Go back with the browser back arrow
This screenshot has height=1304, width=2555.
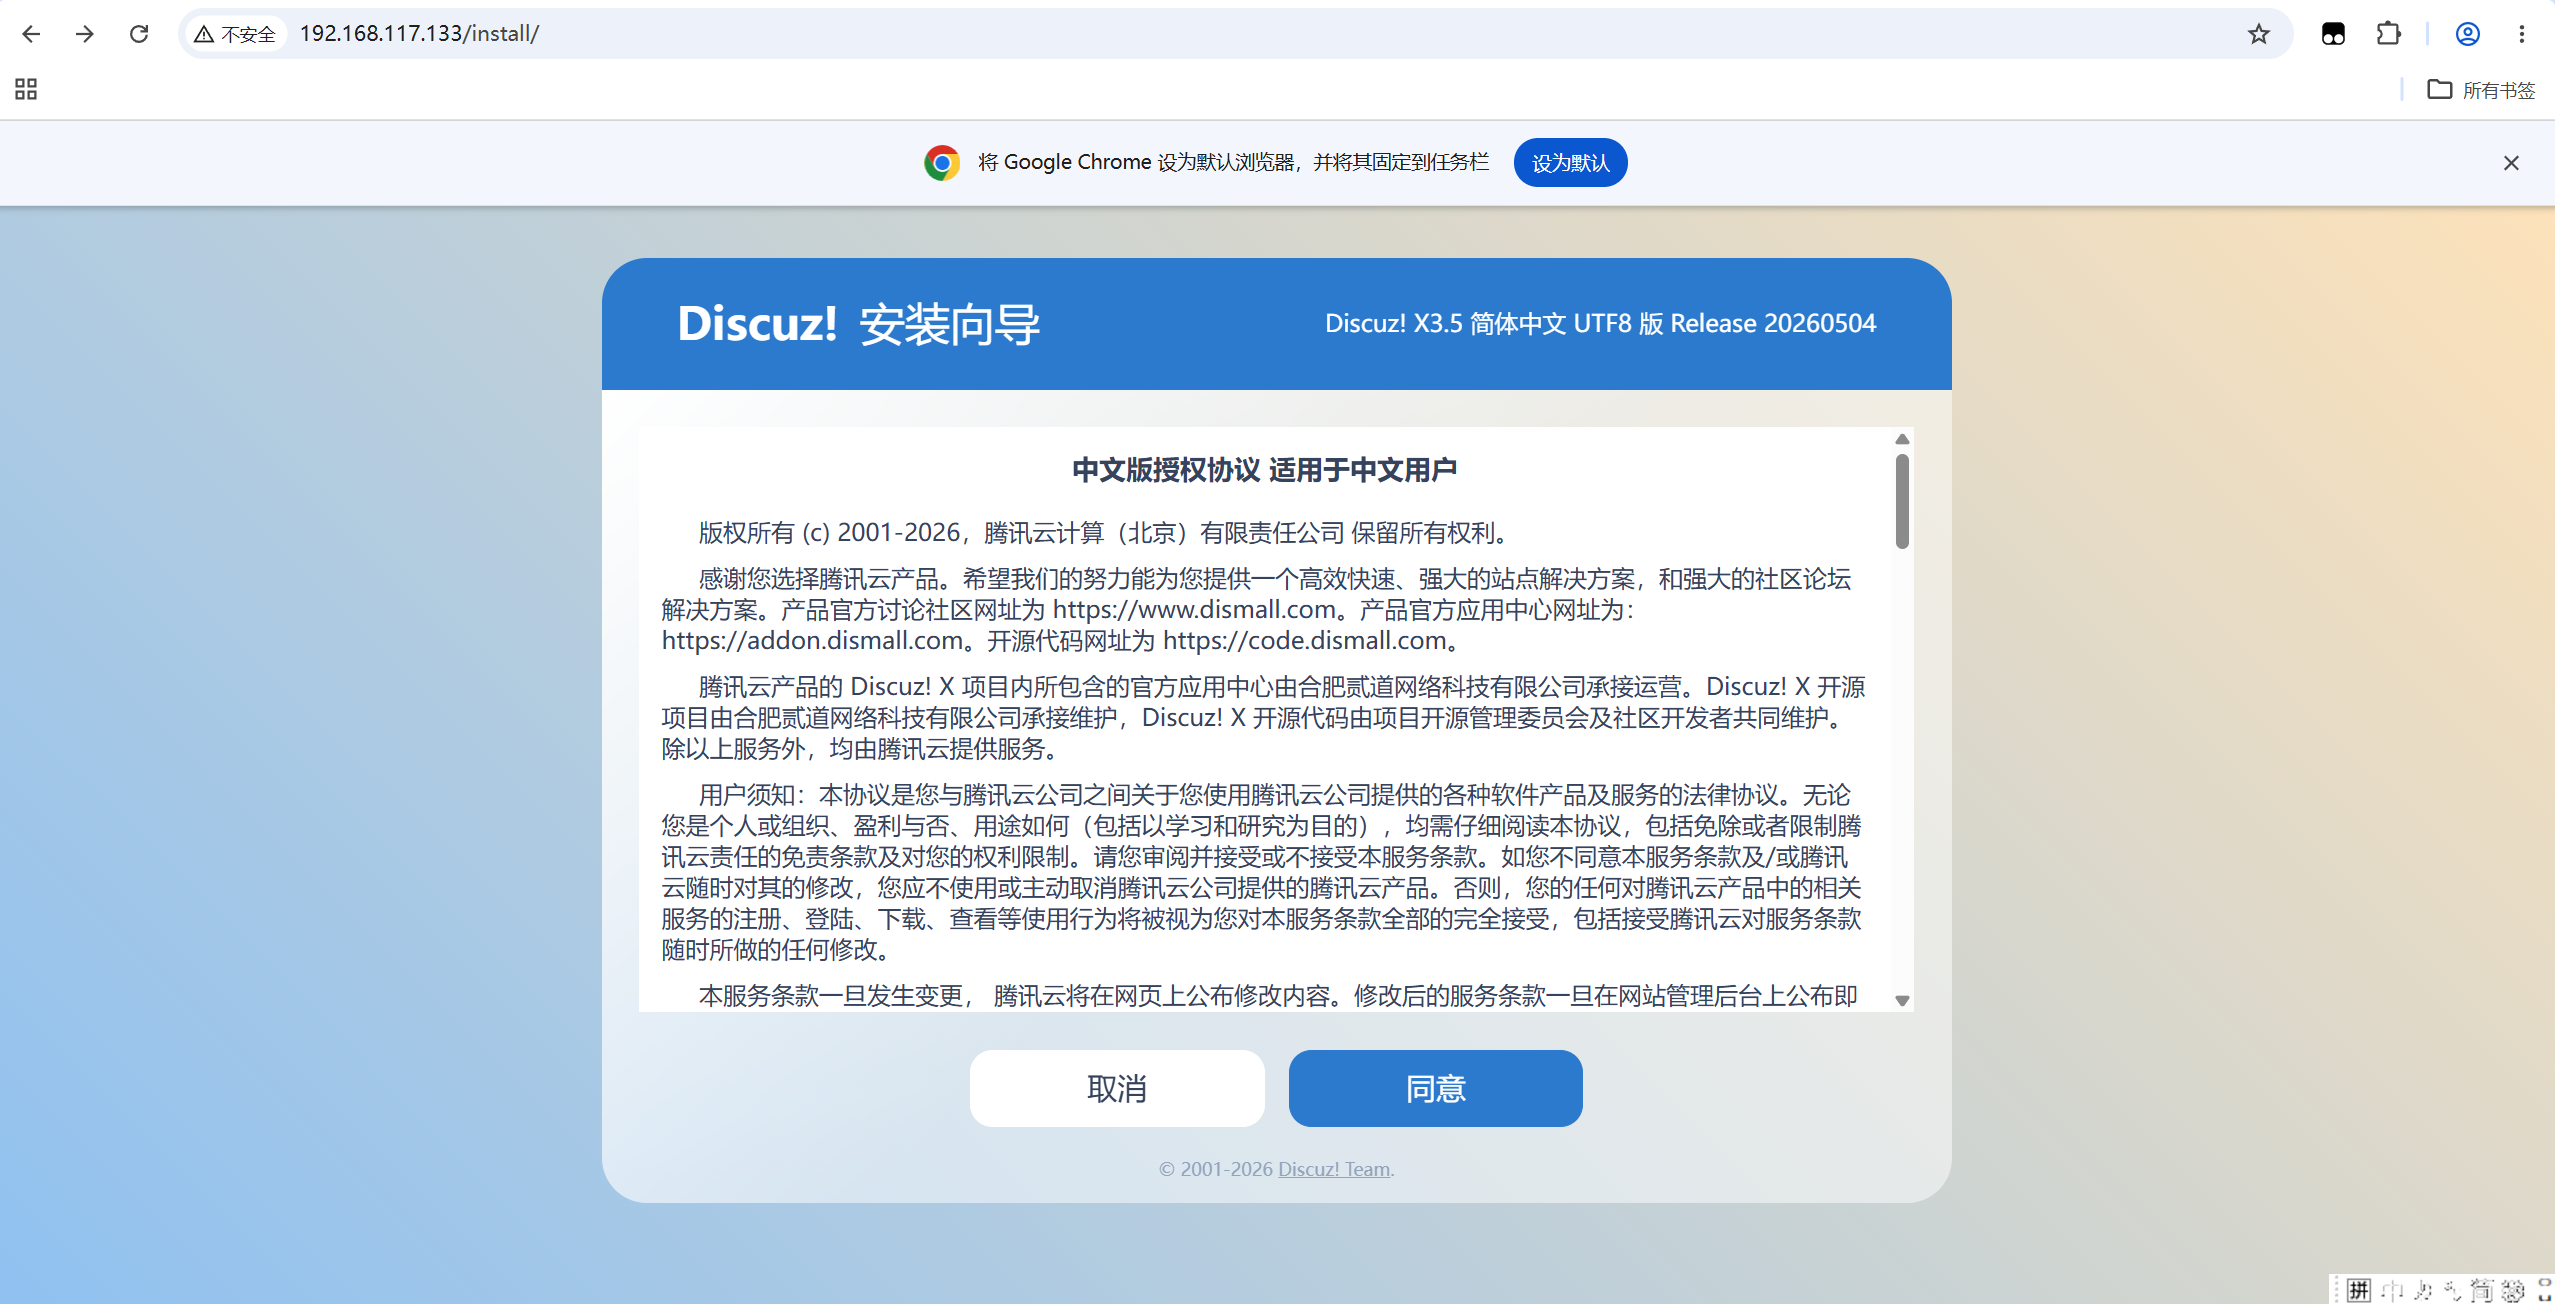point(31,34)
